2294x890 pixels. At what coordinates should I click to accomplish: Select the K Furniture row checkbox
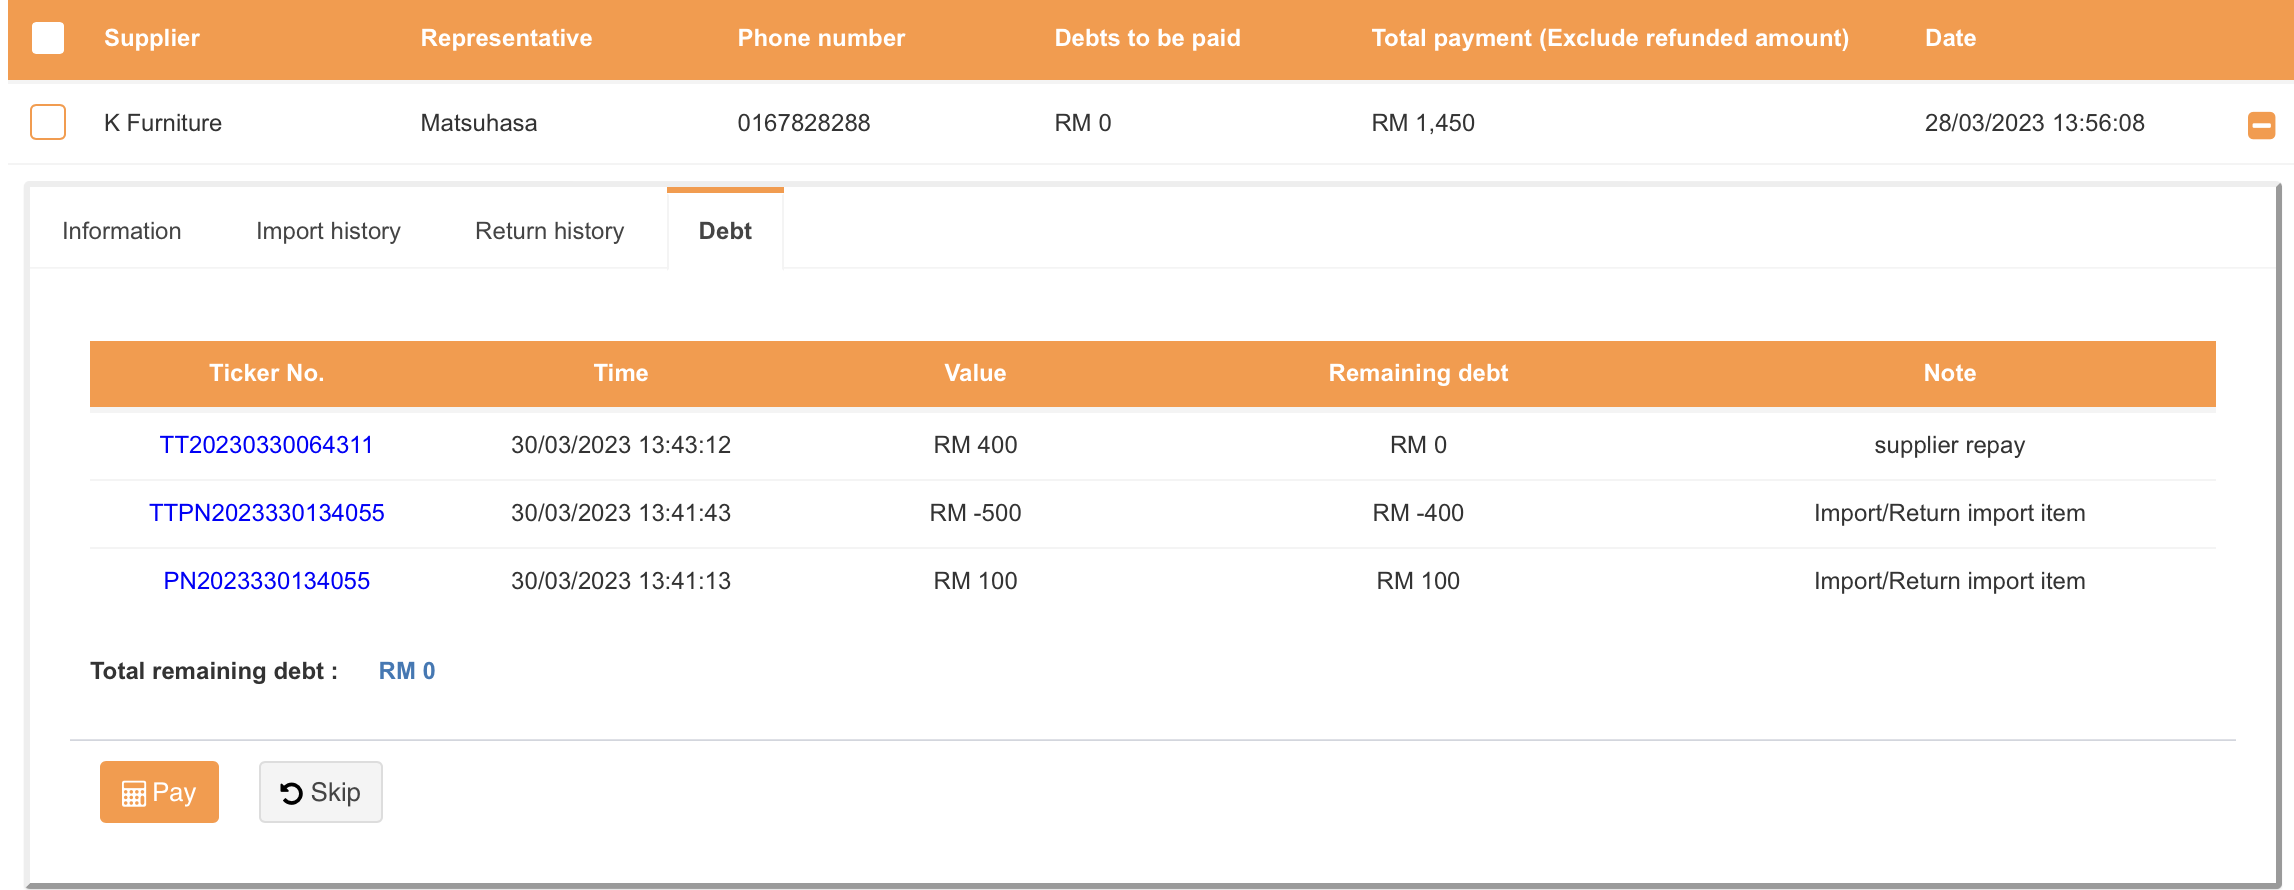point(48,122)
